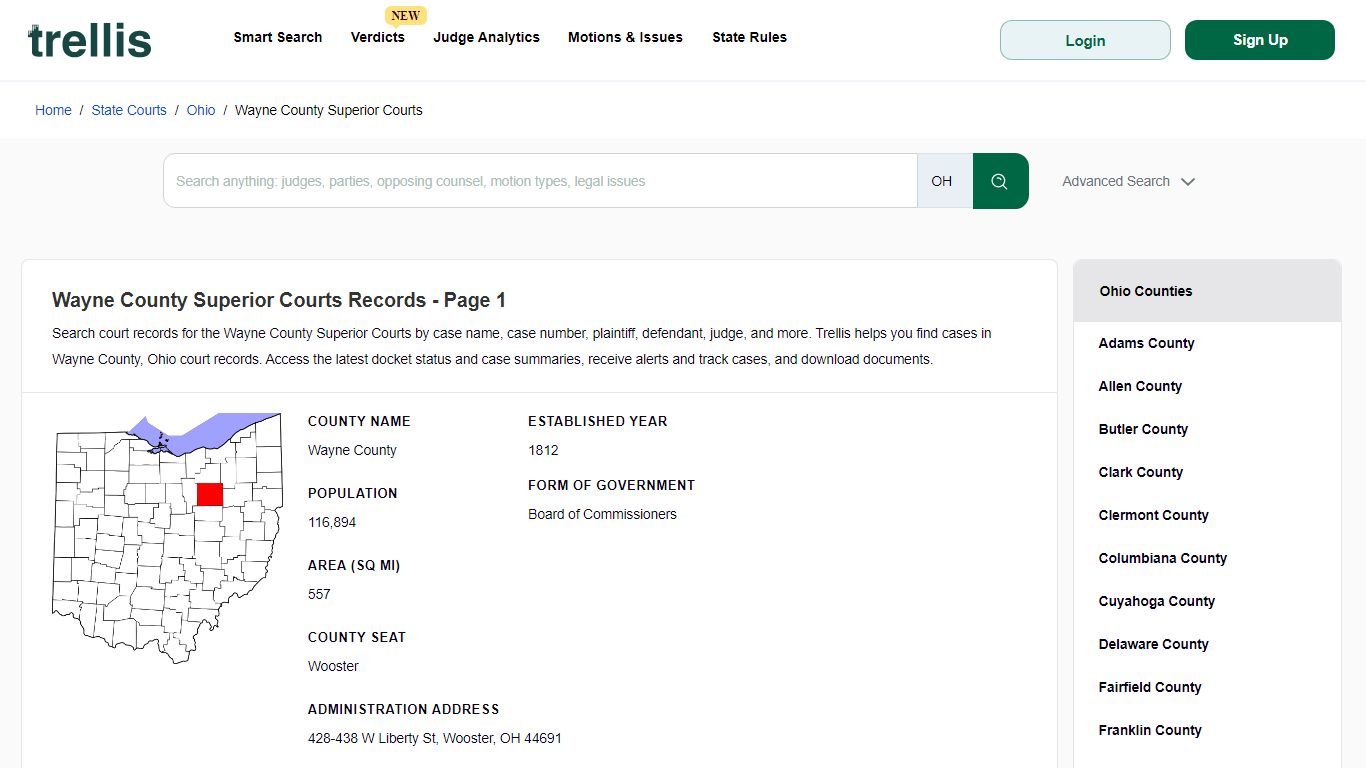
Task: Open Motions & Issues
Action: (x=625, y=37)
